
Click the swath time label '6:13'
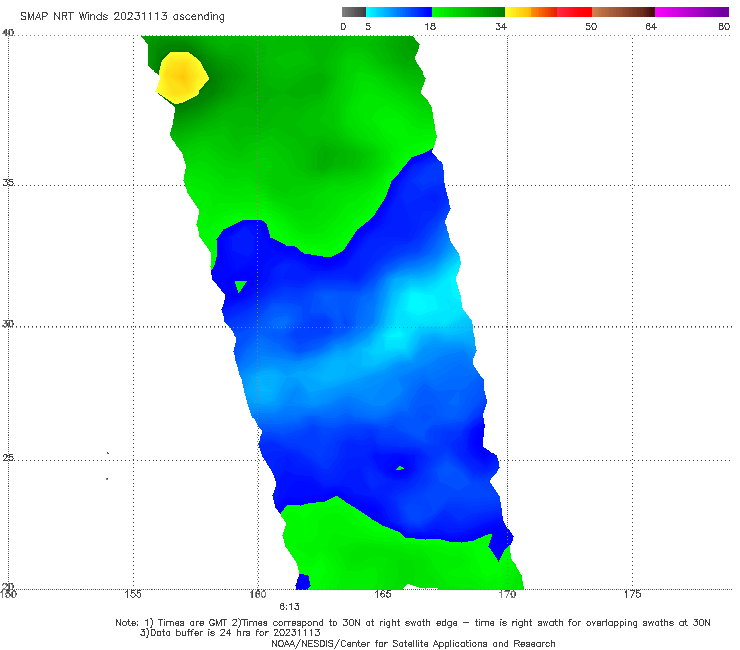[289, 607]
